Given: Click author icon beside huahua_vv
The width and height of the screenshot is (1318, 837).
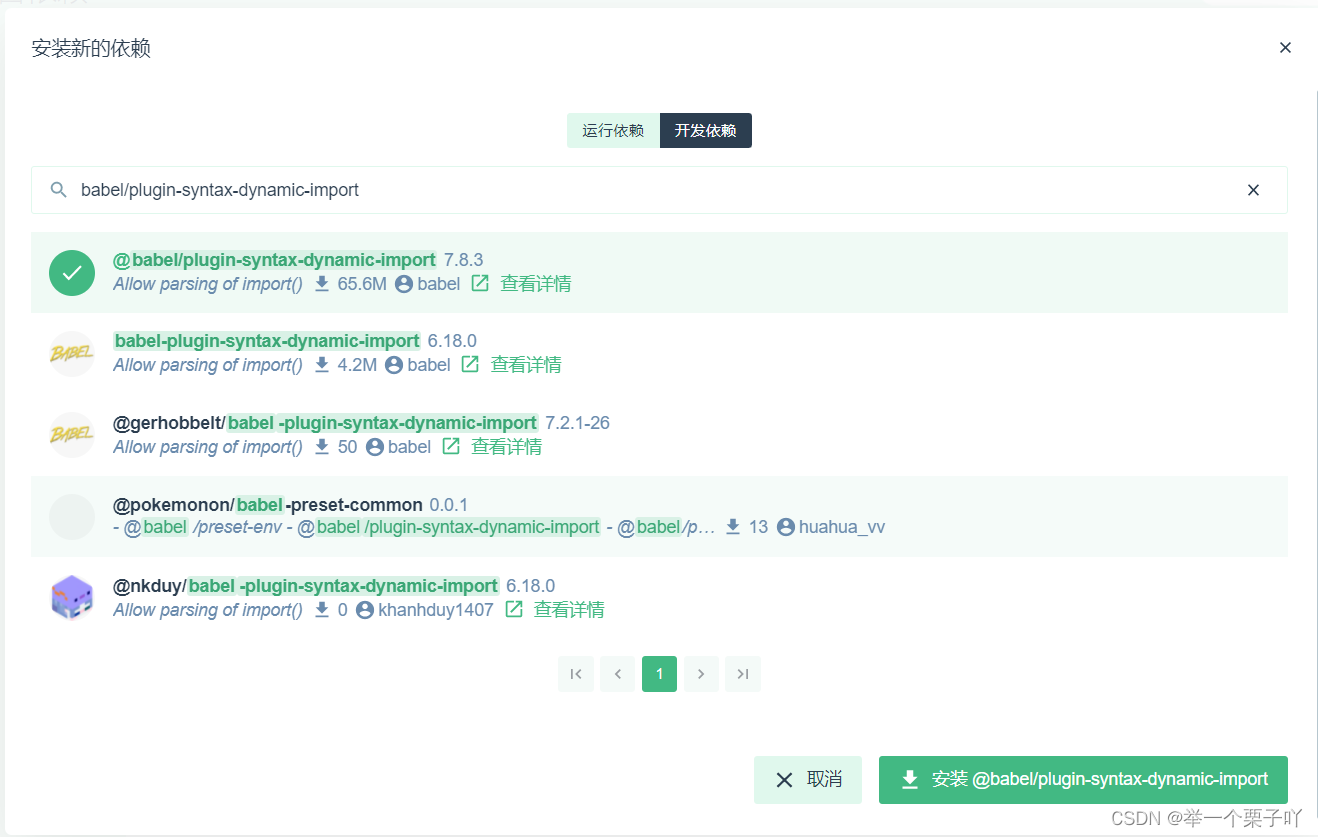Looking at the screenshot, I should [786, 527].
